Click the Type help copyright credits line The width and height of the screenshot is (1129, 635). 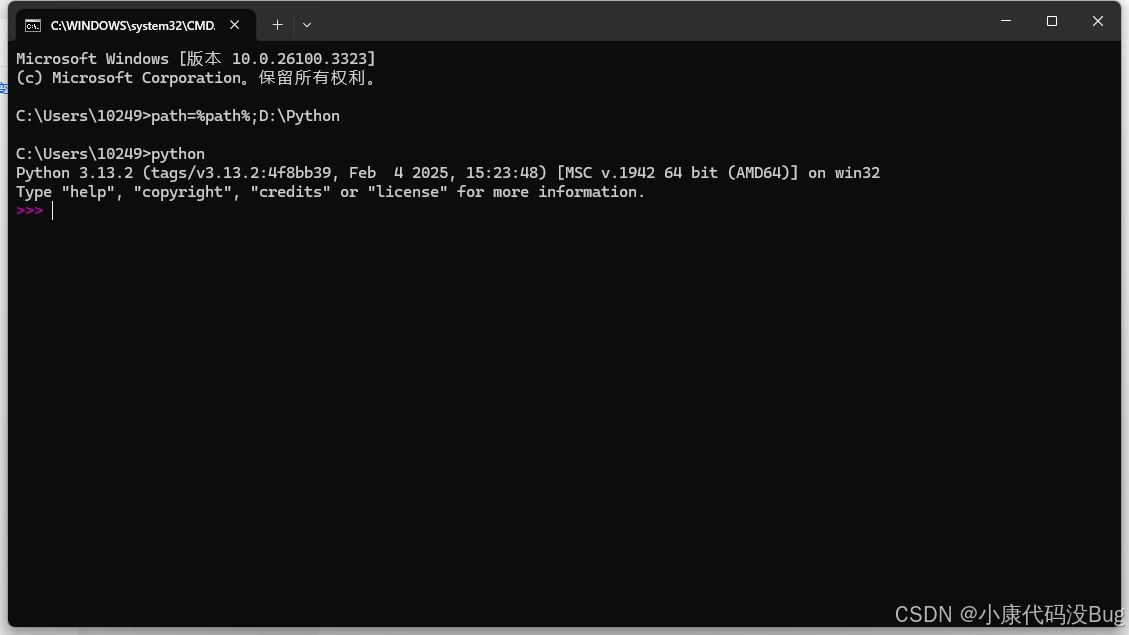tap(330, 191)
